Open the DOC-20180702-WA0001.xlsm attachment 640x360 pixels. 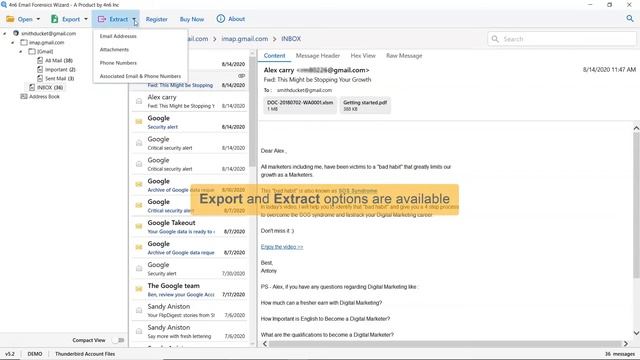tap(300, 106)
